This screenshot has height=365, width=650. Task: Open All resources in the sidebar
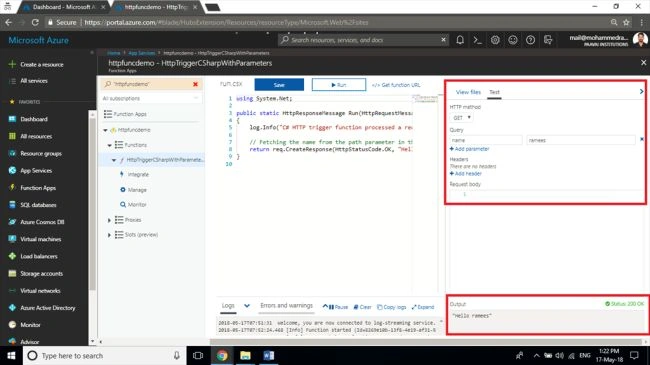pyautogui.click(x=36, y=136)
